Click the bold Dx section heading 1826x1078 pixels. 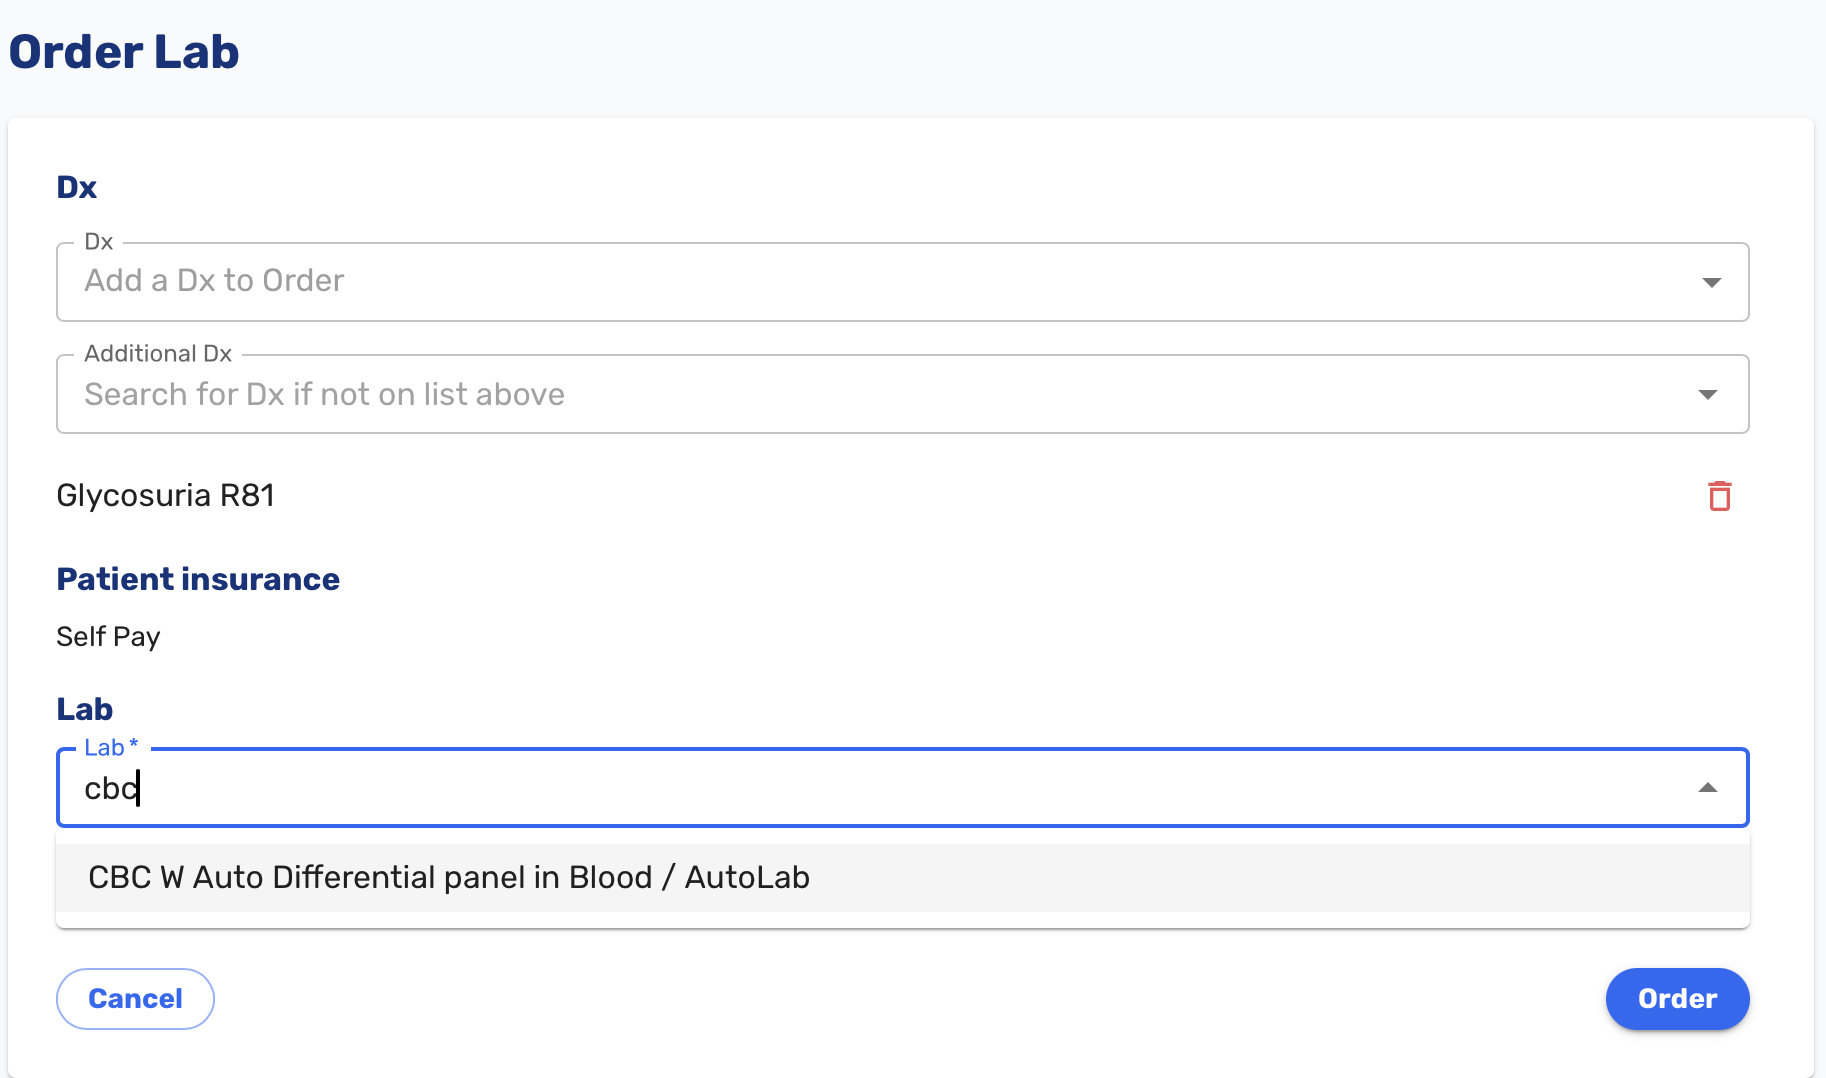click(x=77, y=187)
